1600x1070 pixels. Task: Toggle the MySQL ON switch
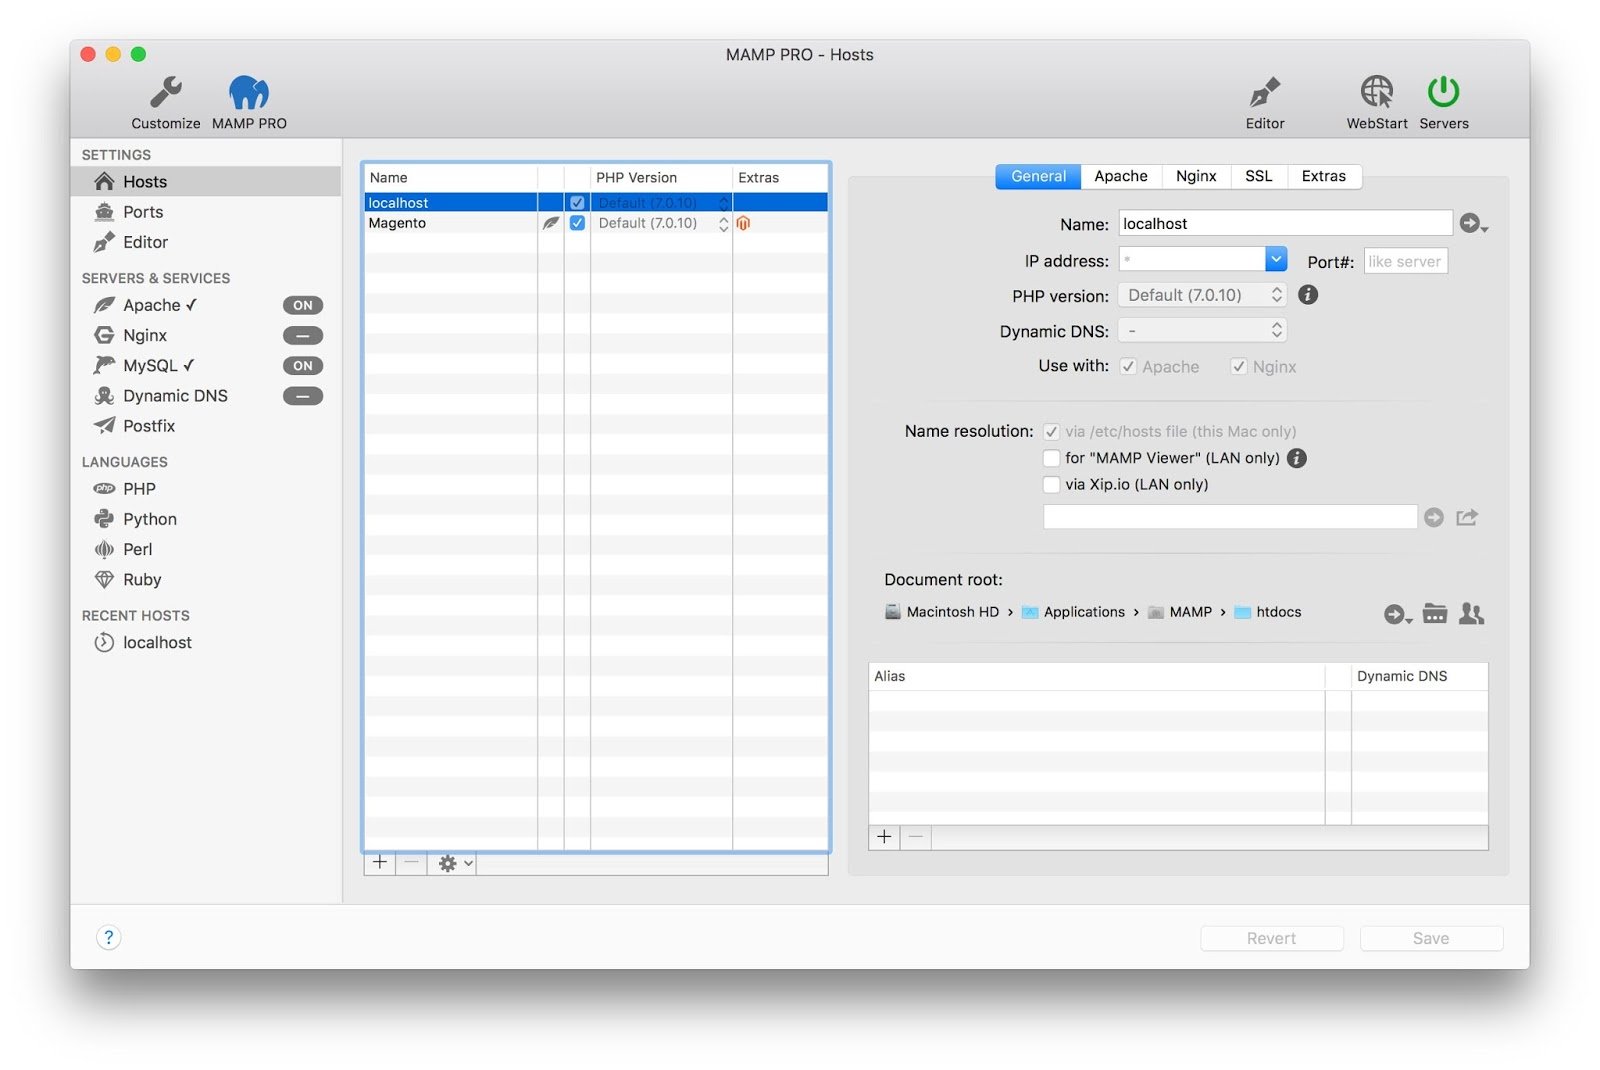[x=303, y=365]
